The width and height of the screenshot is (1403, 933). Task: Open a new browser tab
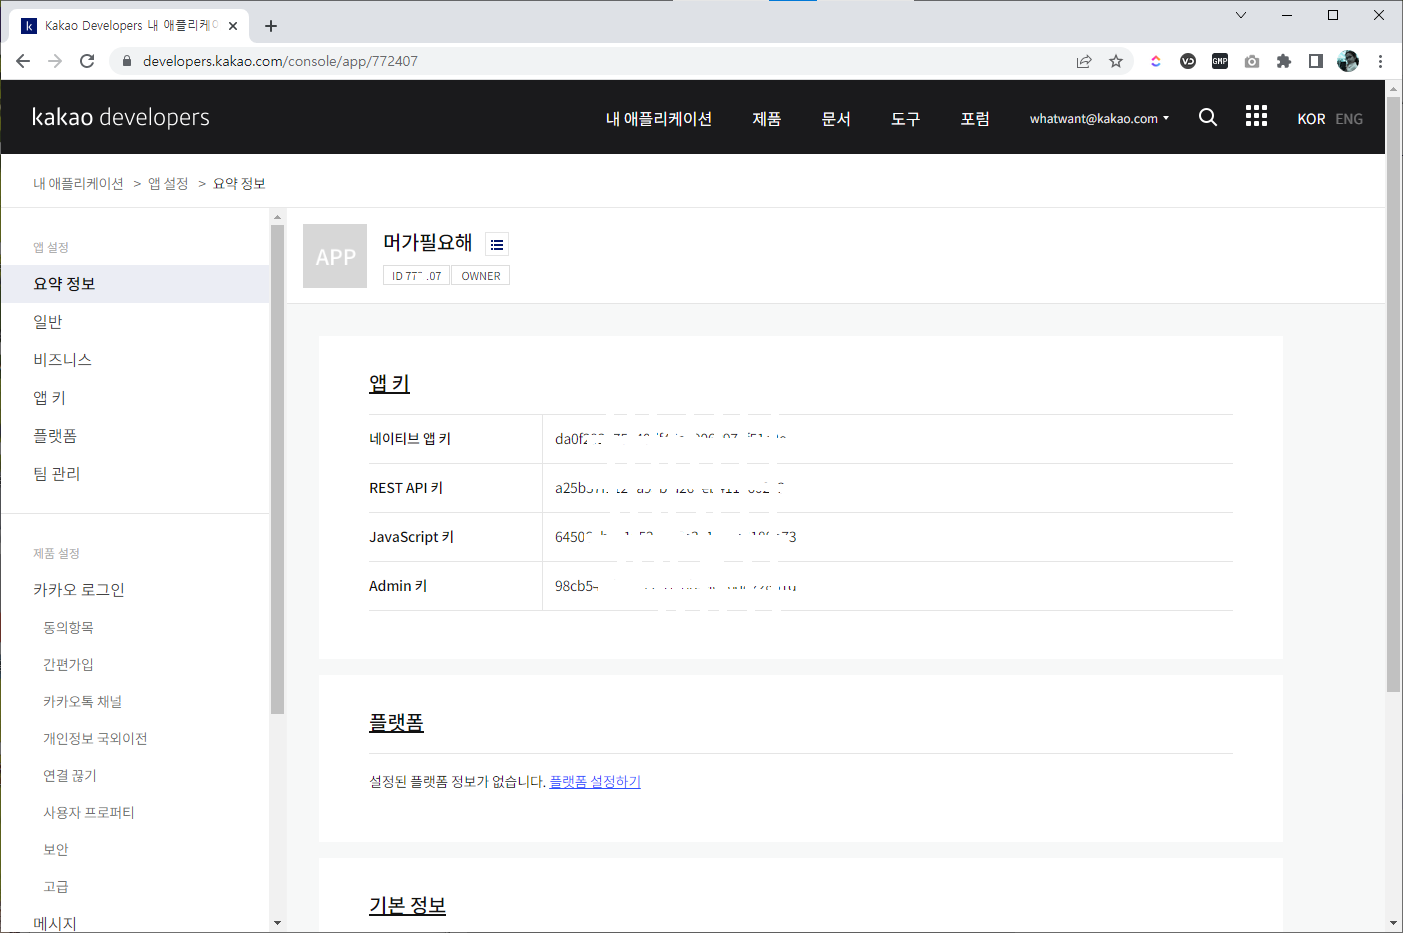click(271, 26)
